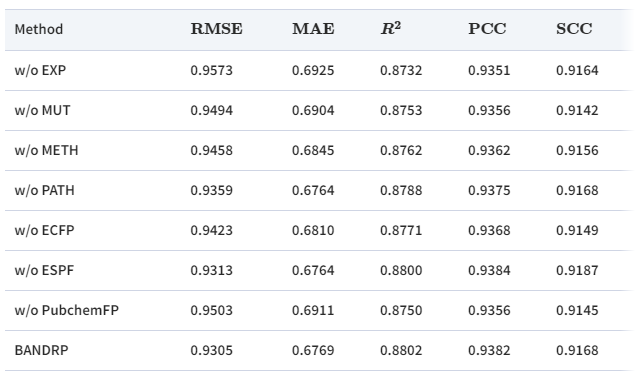Screen dimensions: 641x377
Task: Select the SCC column header
Action: (x=574, y=29)
